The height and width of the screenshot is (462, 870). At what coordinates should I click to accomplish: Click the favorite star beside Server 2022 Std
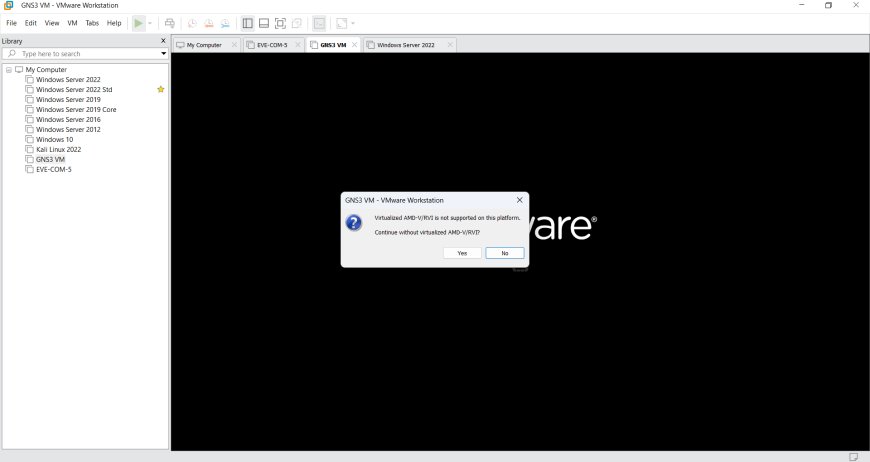161,89
